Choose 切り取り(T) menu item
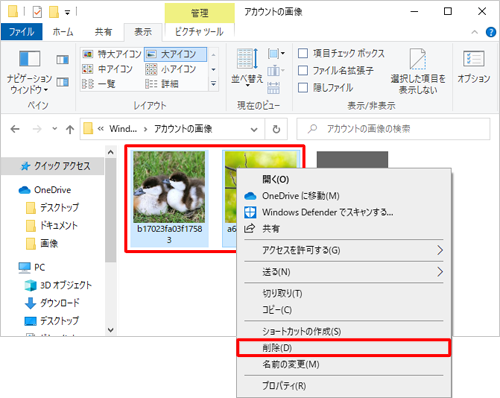 pos(344,293)
